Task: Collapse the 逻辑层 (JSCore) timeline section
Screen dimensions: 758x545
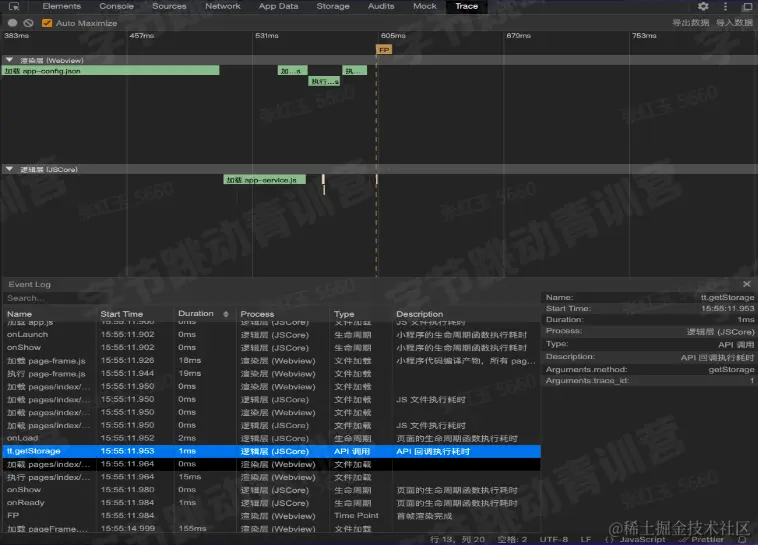Action: (x=9, y=169)
